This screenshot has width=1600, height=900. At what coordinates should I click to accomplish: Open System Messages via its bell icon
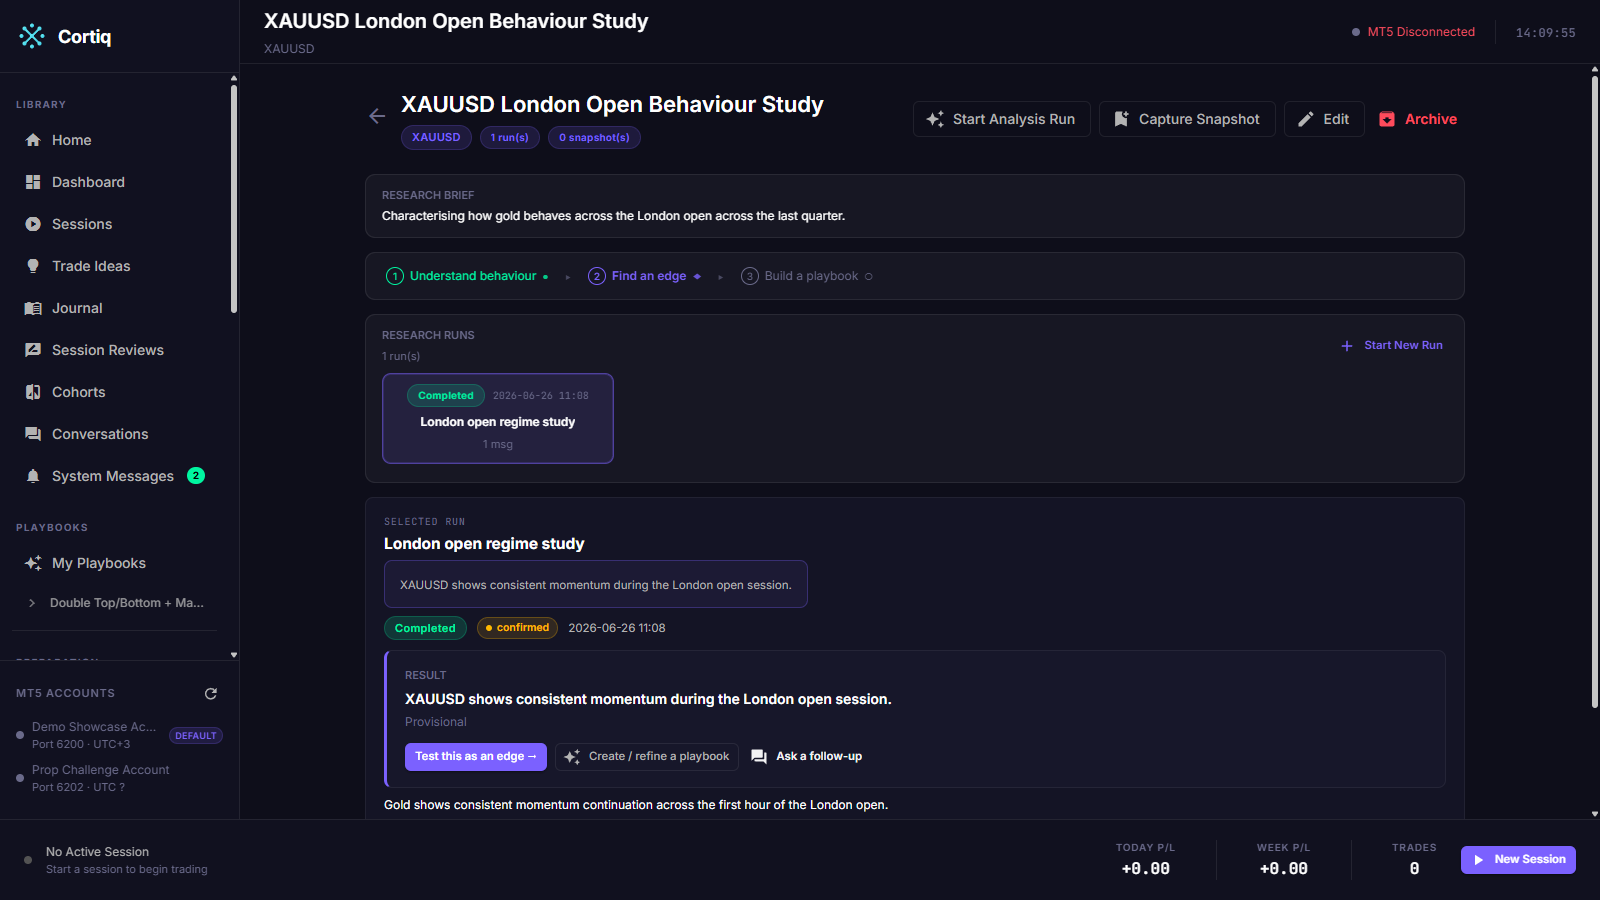33,476
